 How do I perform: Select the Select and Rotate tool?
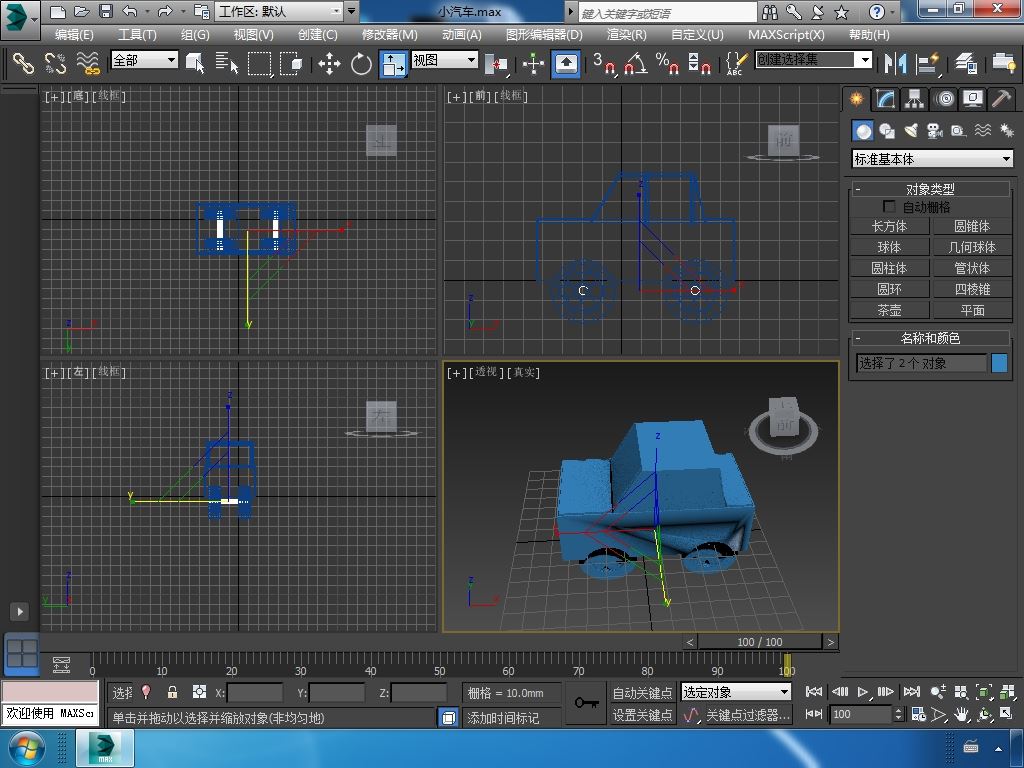pyautogui.click(x=361, y=64)
